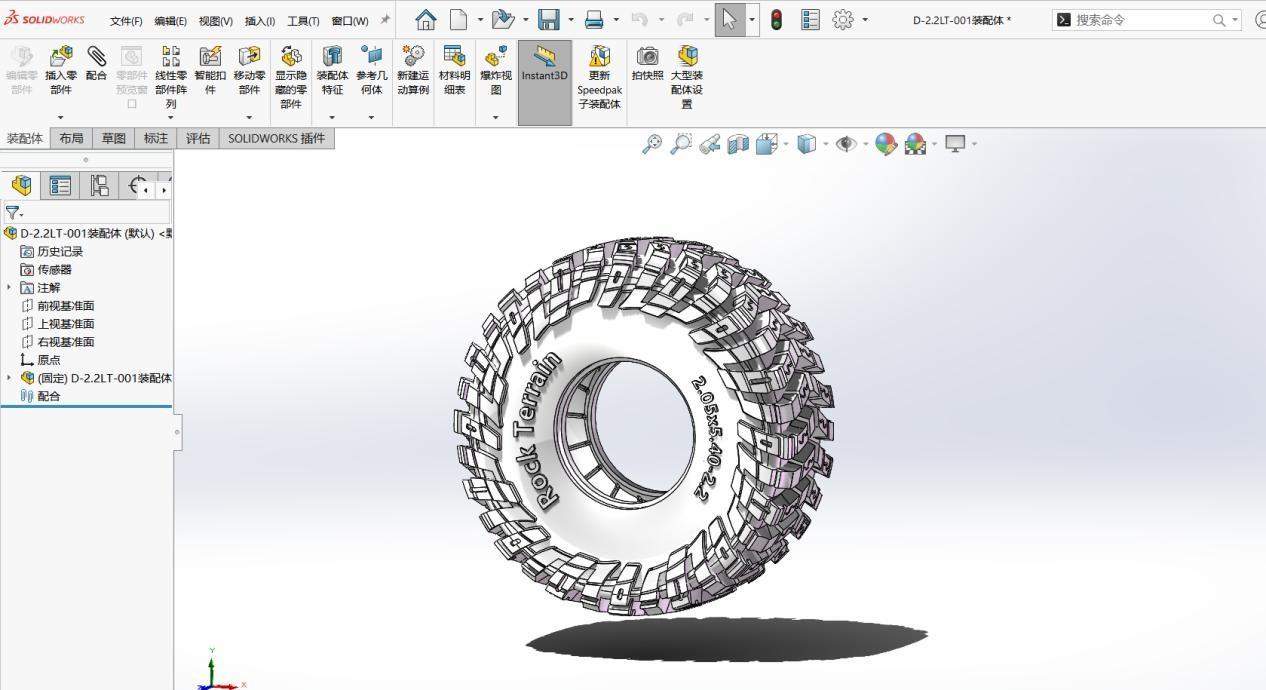Start 新建运动算例 new motion study
Image resolution: width=1266 pixels, height=690 pixels.
tap(413, 70)
